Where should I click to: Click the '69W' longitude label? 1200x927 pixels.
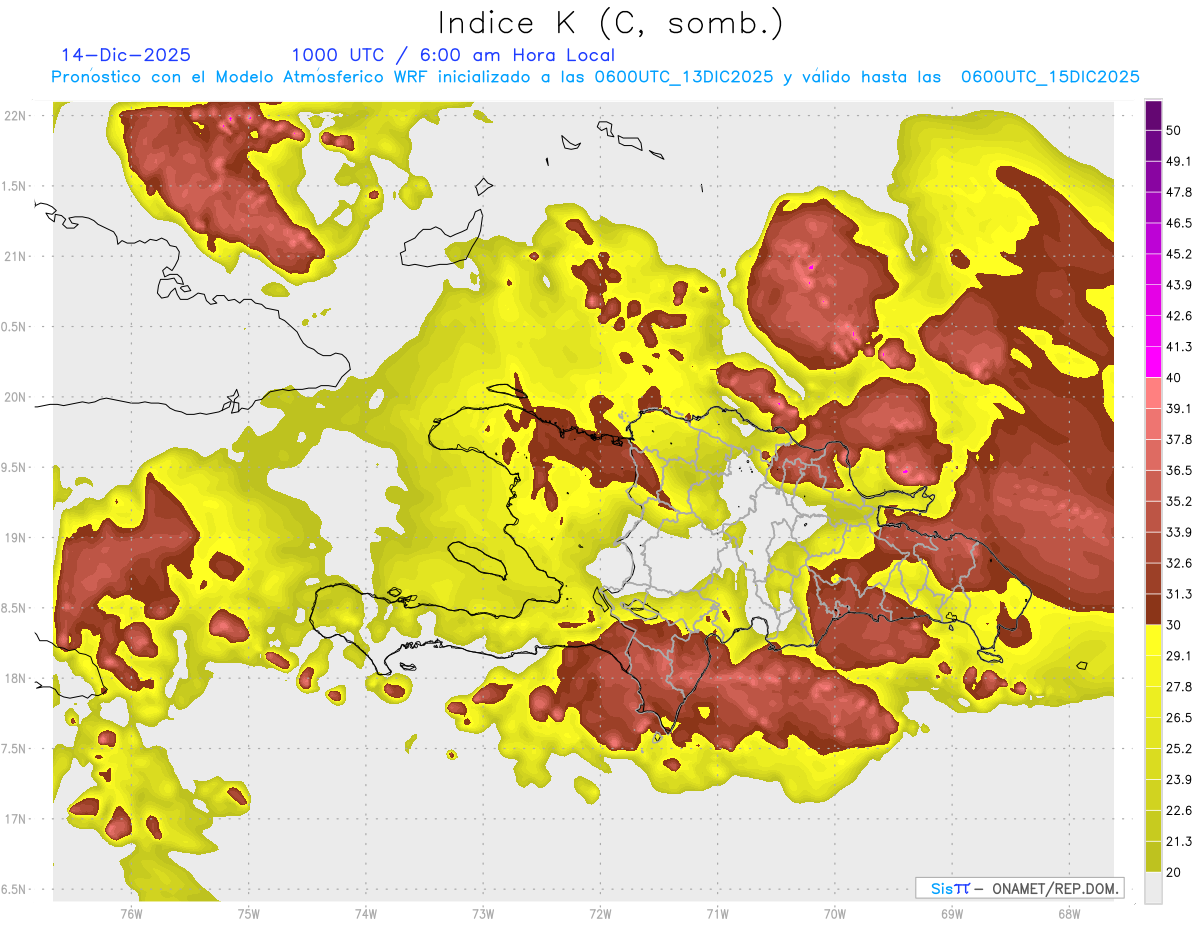coord(952,914)
